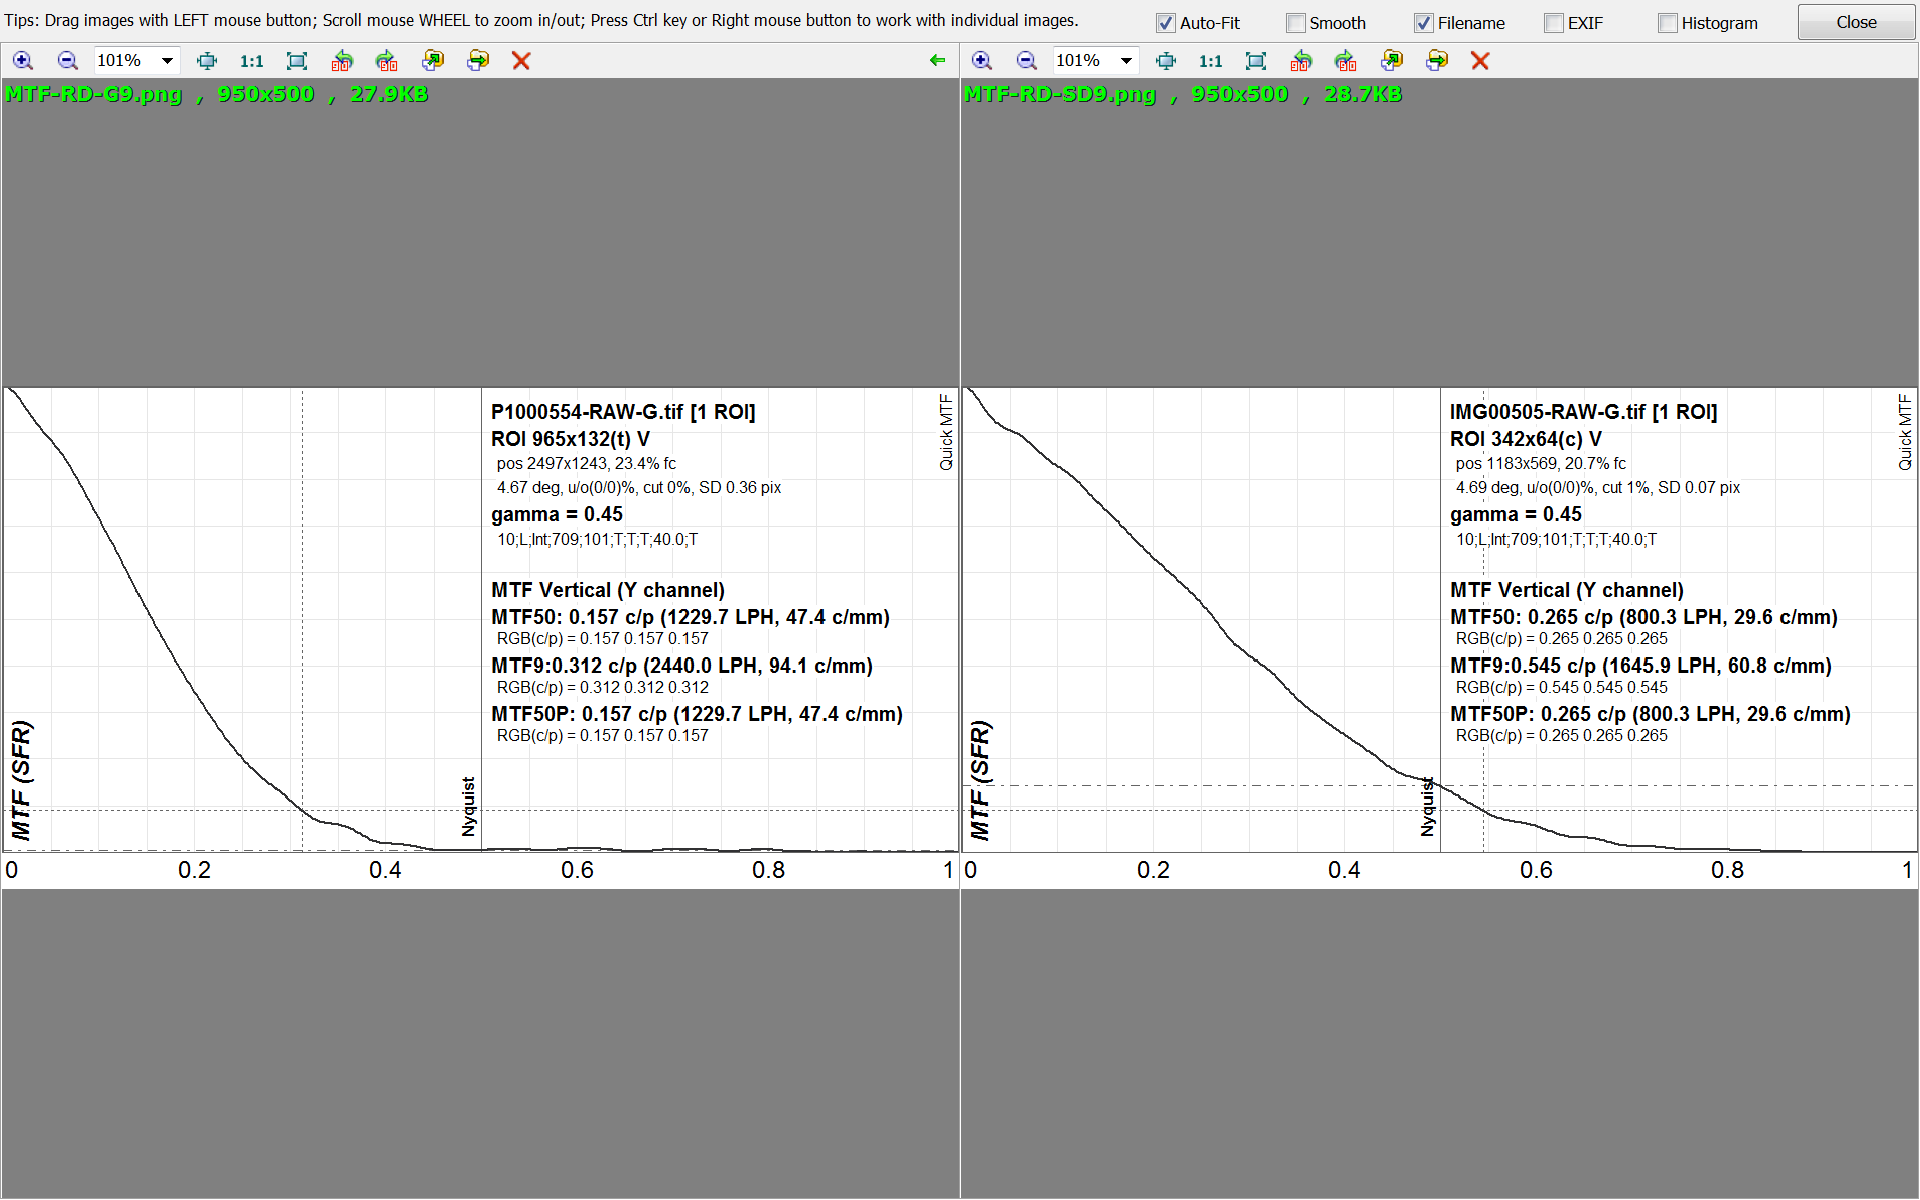Click the green arrow in left toolbar
1920x1200 pixels.
937,61
